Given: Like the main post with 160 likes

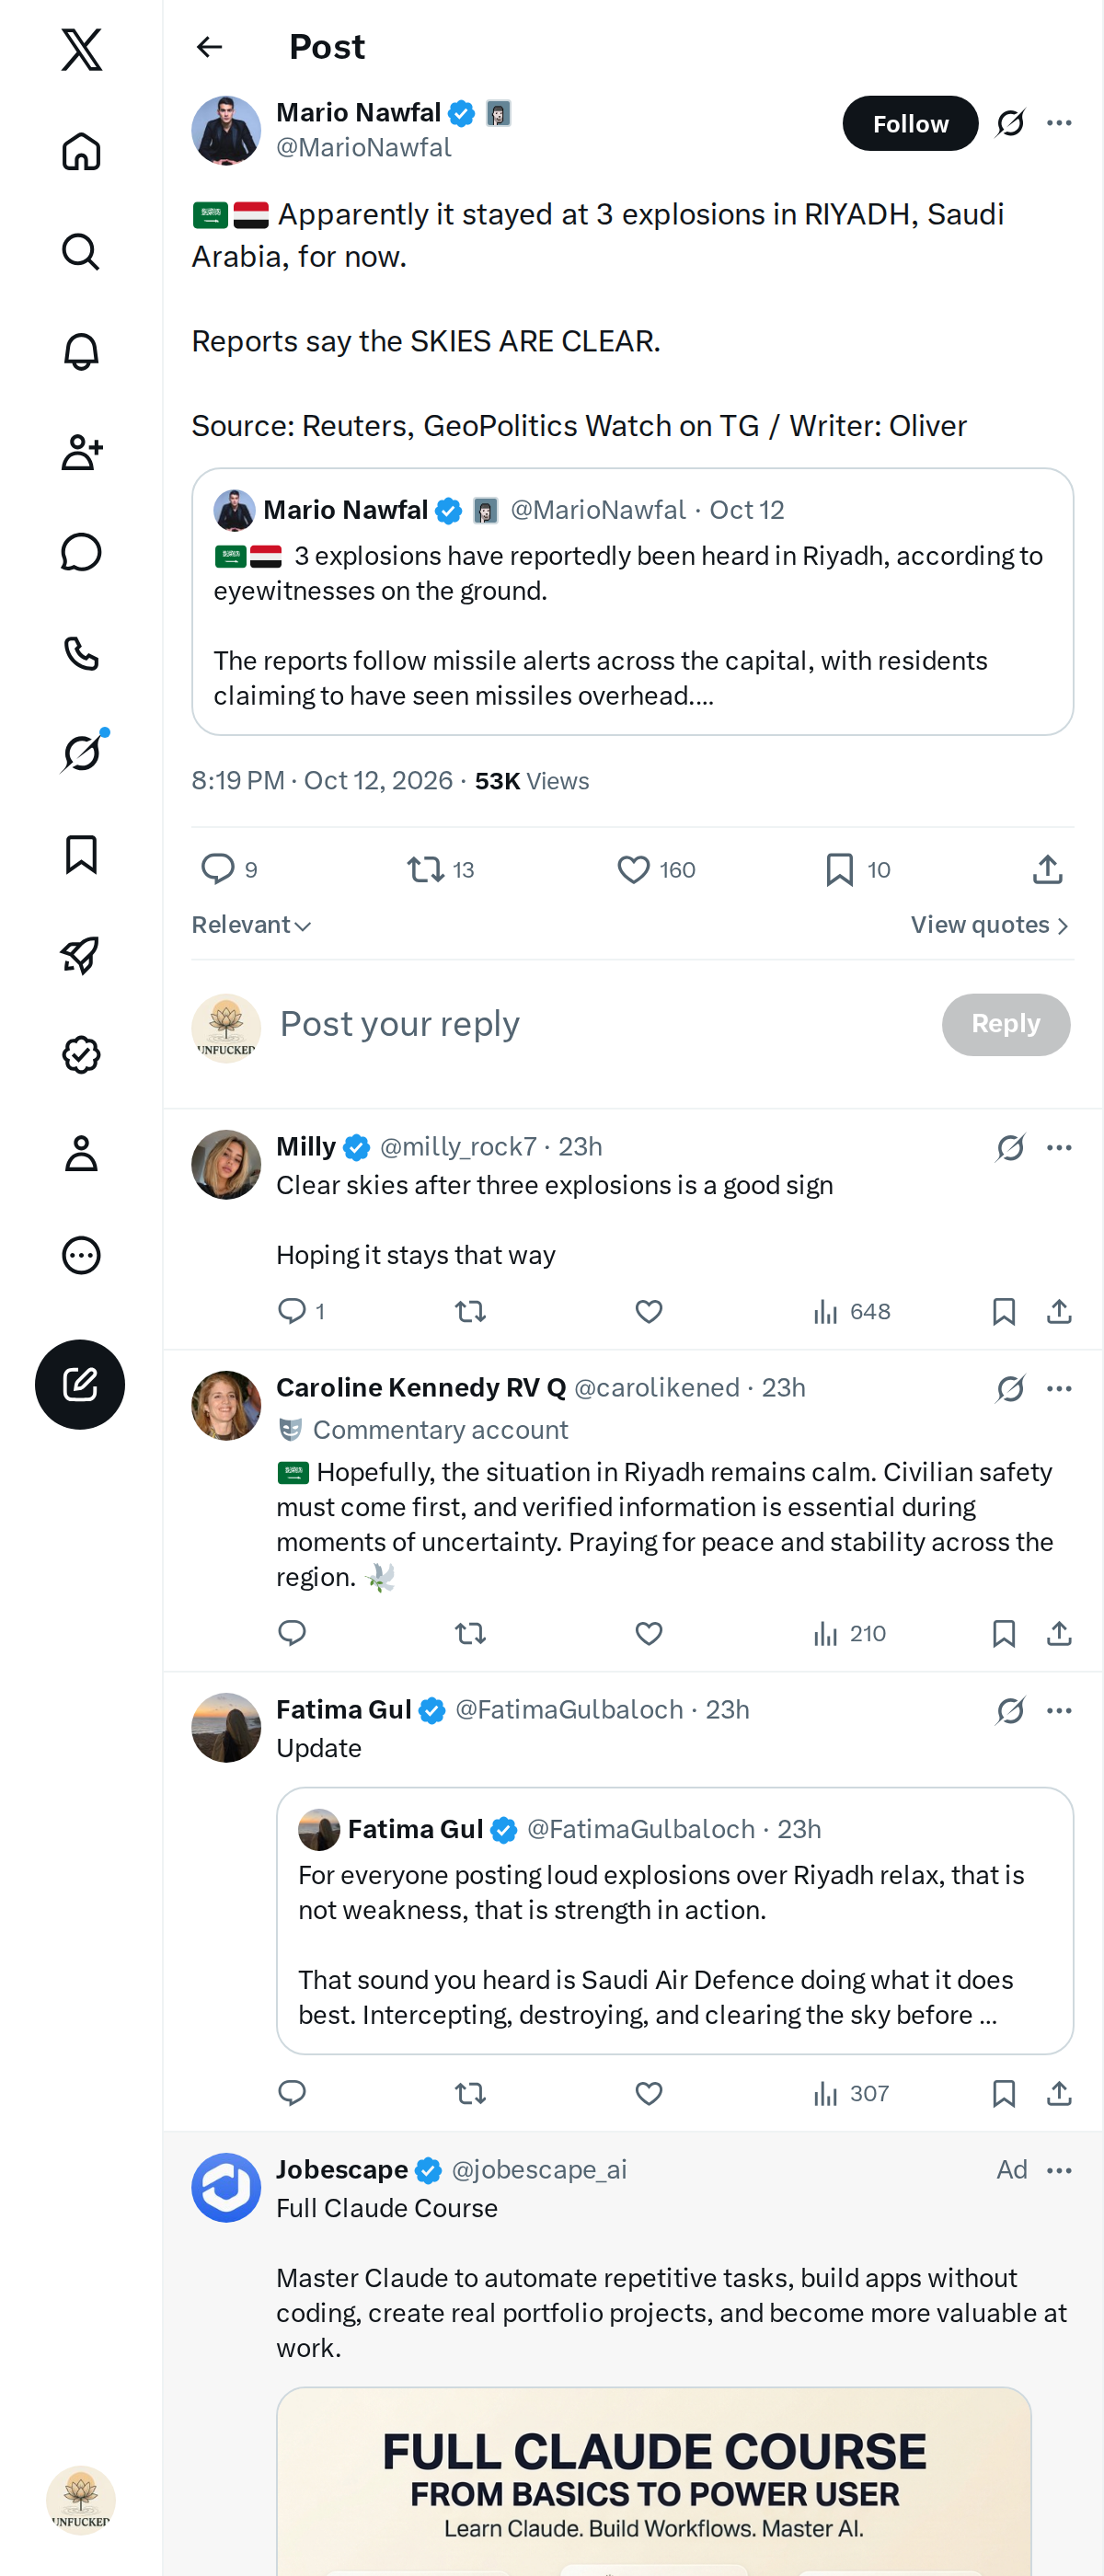Looking at the screenshot, I should [x=656, y=869].
